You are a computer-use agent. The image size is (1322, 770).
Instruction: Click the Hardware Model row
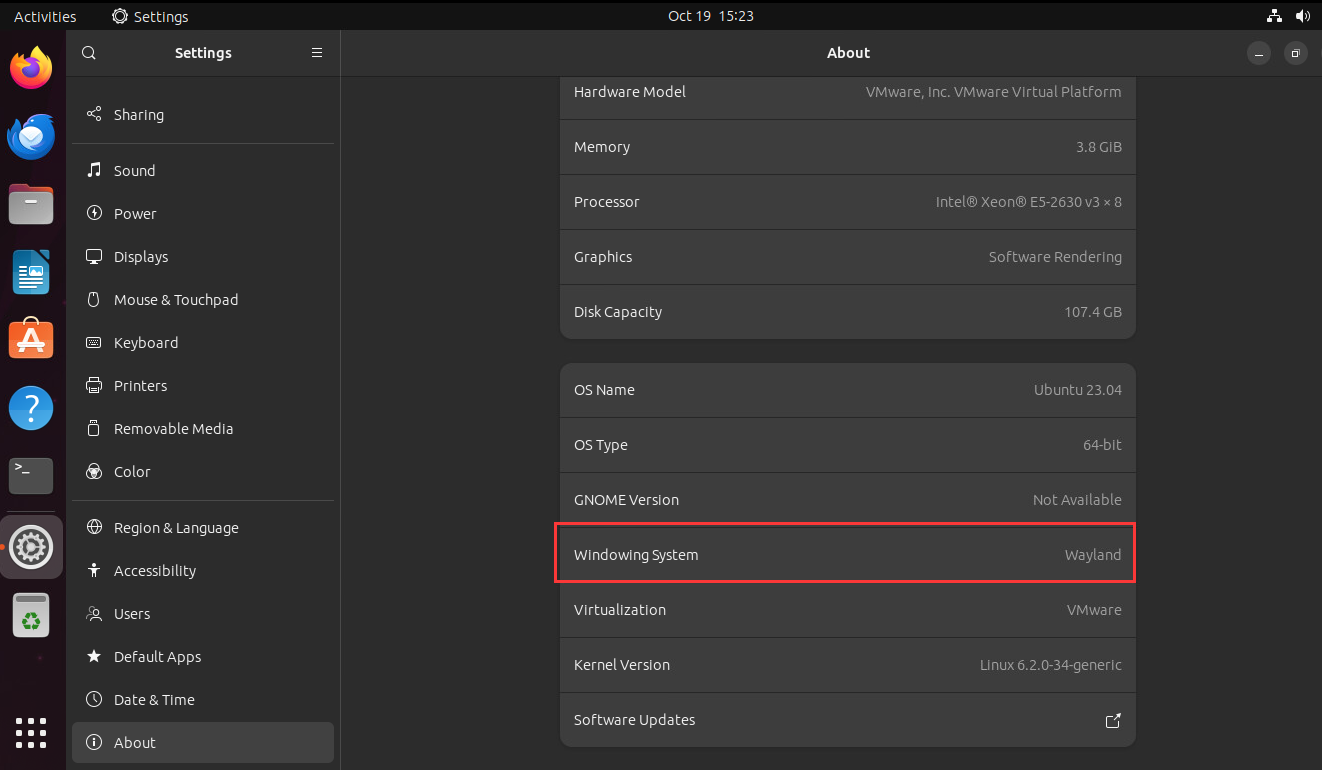(x=848, y=97)
